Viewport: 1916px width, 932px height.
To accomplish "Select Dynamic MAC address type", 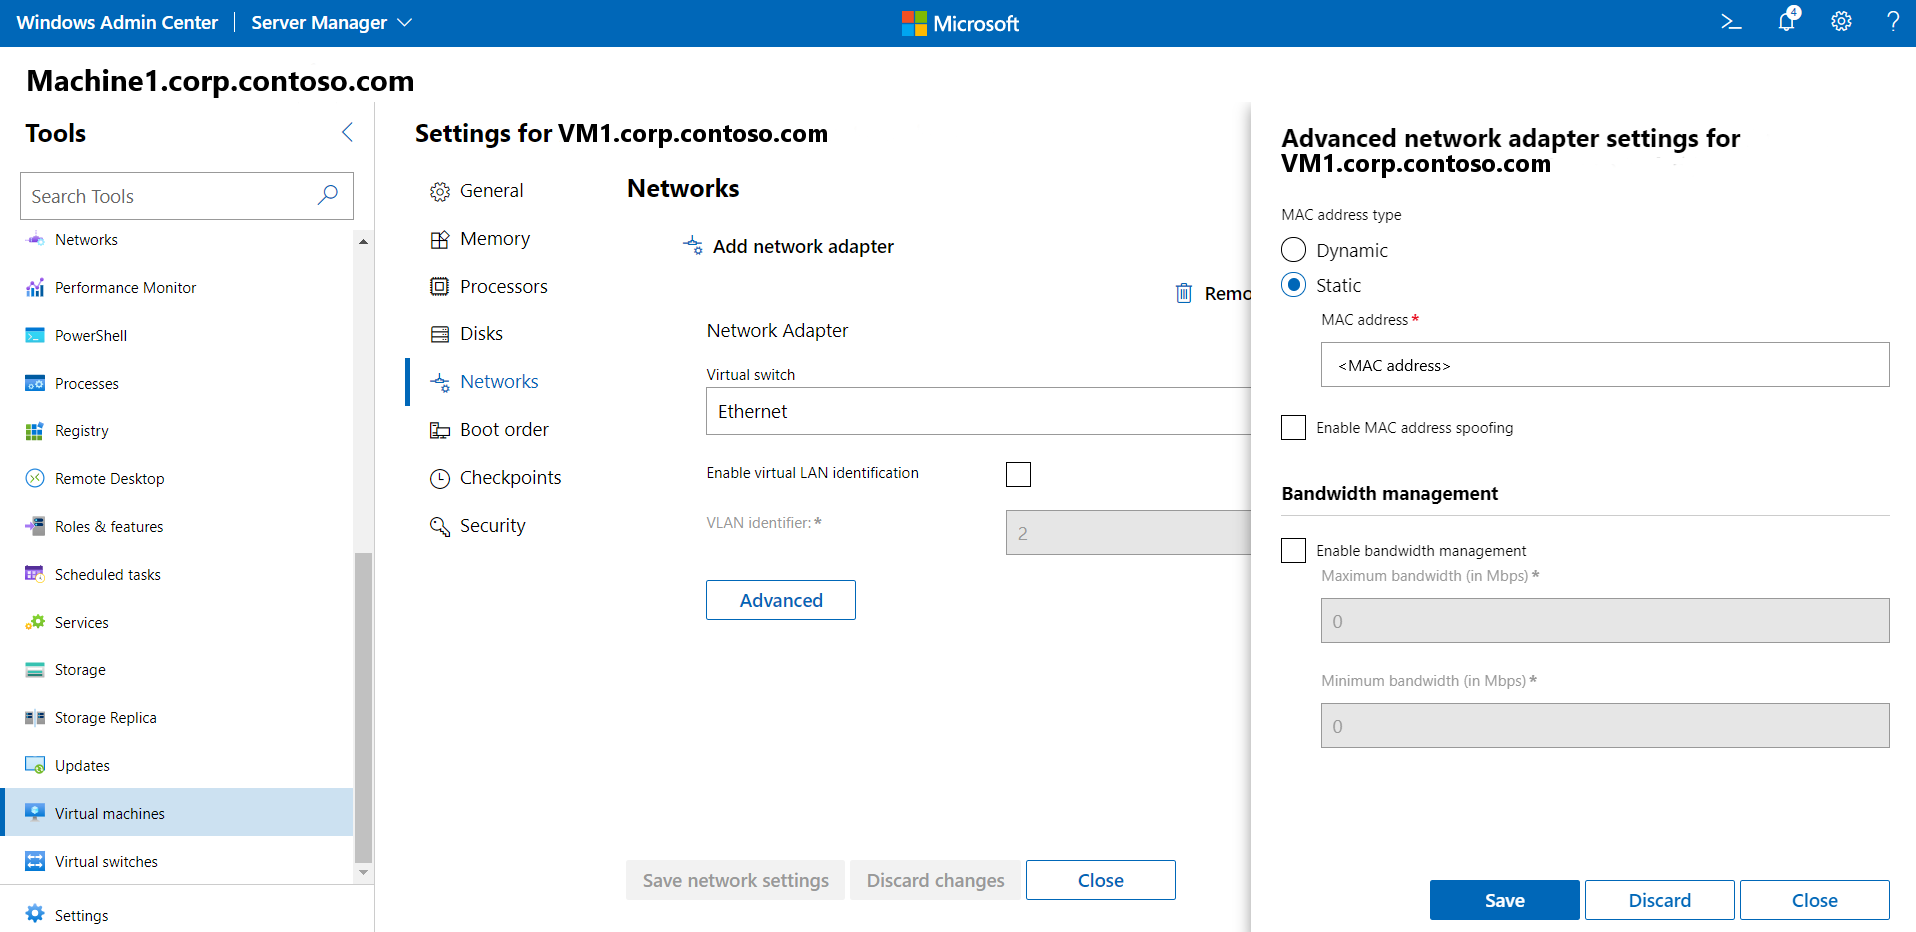I will coord(1293,249).
